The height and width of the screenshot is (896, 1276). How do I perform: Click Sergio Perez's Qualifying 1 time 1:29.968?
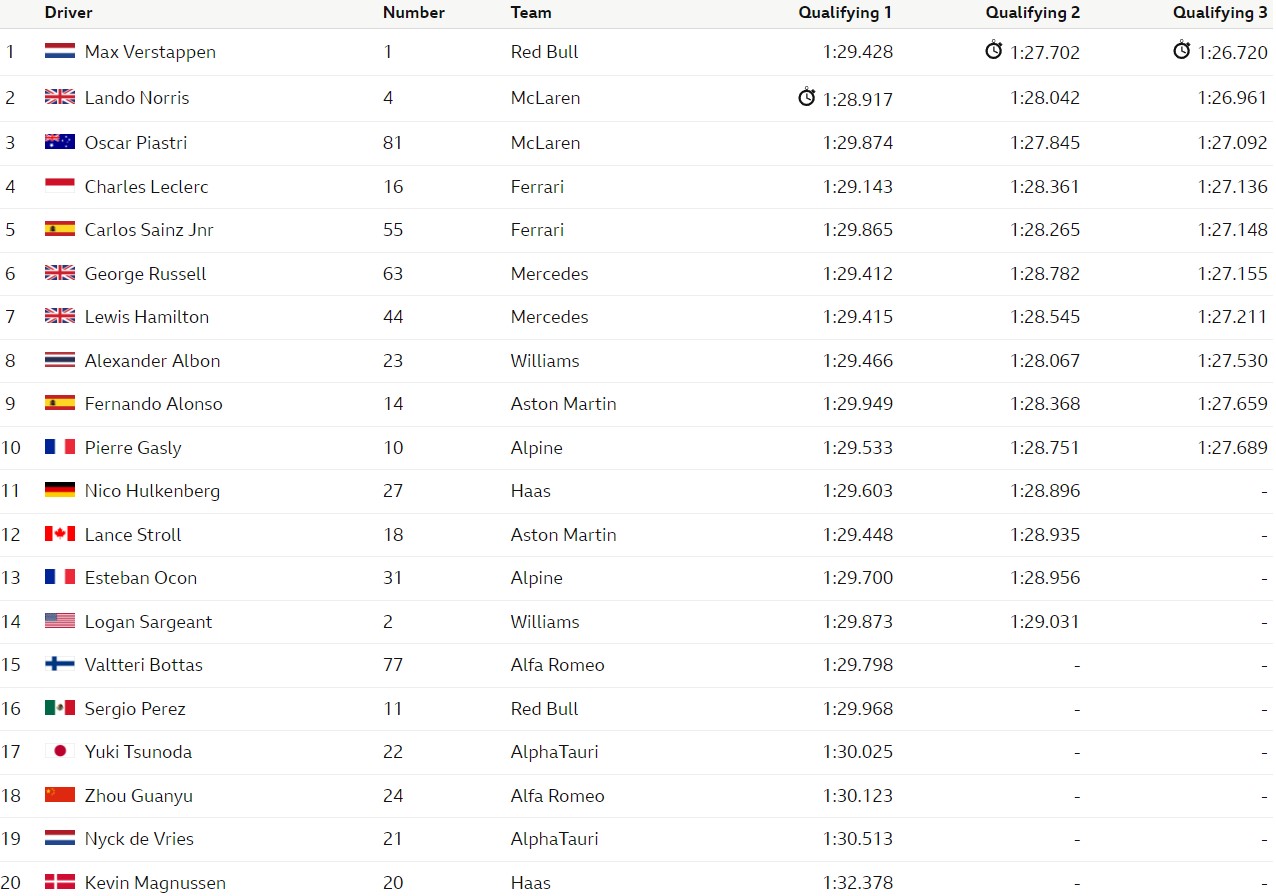pyautogui.click(x=858, y=708)
